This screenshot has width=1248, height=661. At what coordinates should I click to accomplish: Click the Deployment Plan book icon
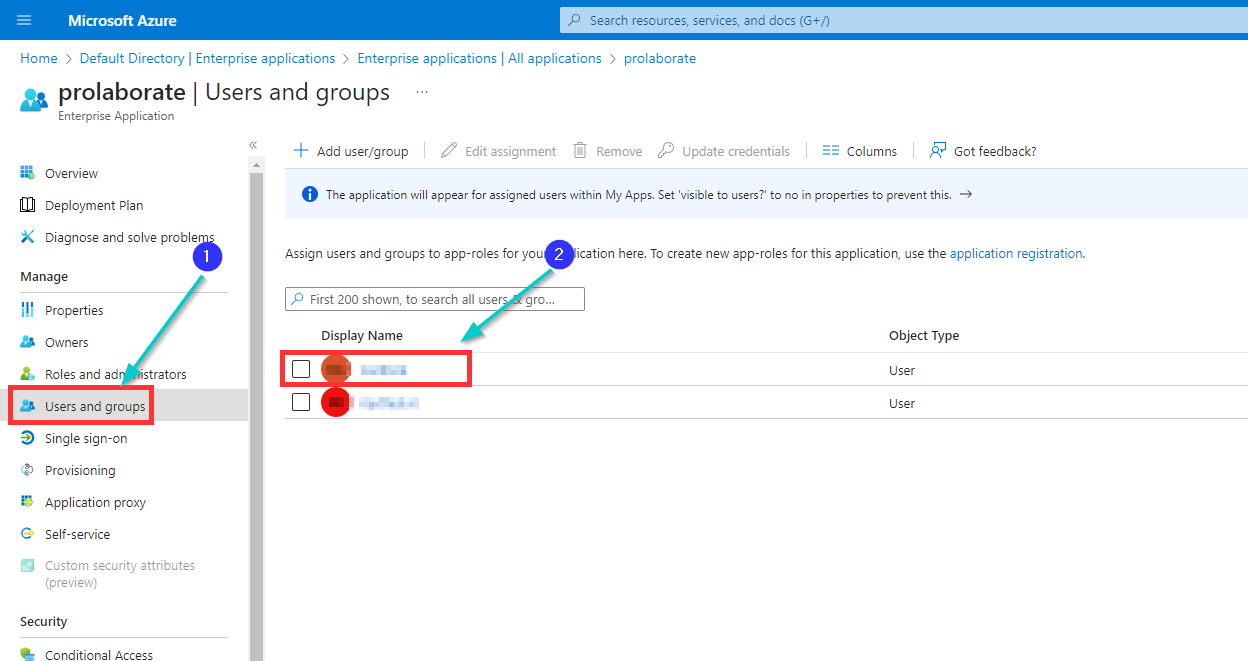pos(27,205)
